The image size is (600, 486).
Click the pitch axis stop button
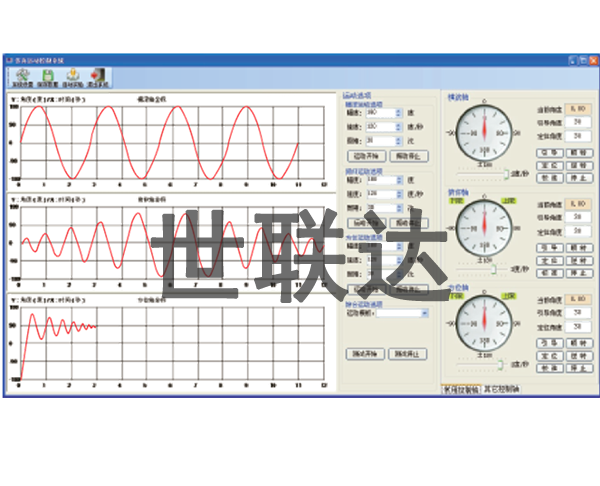579,273
